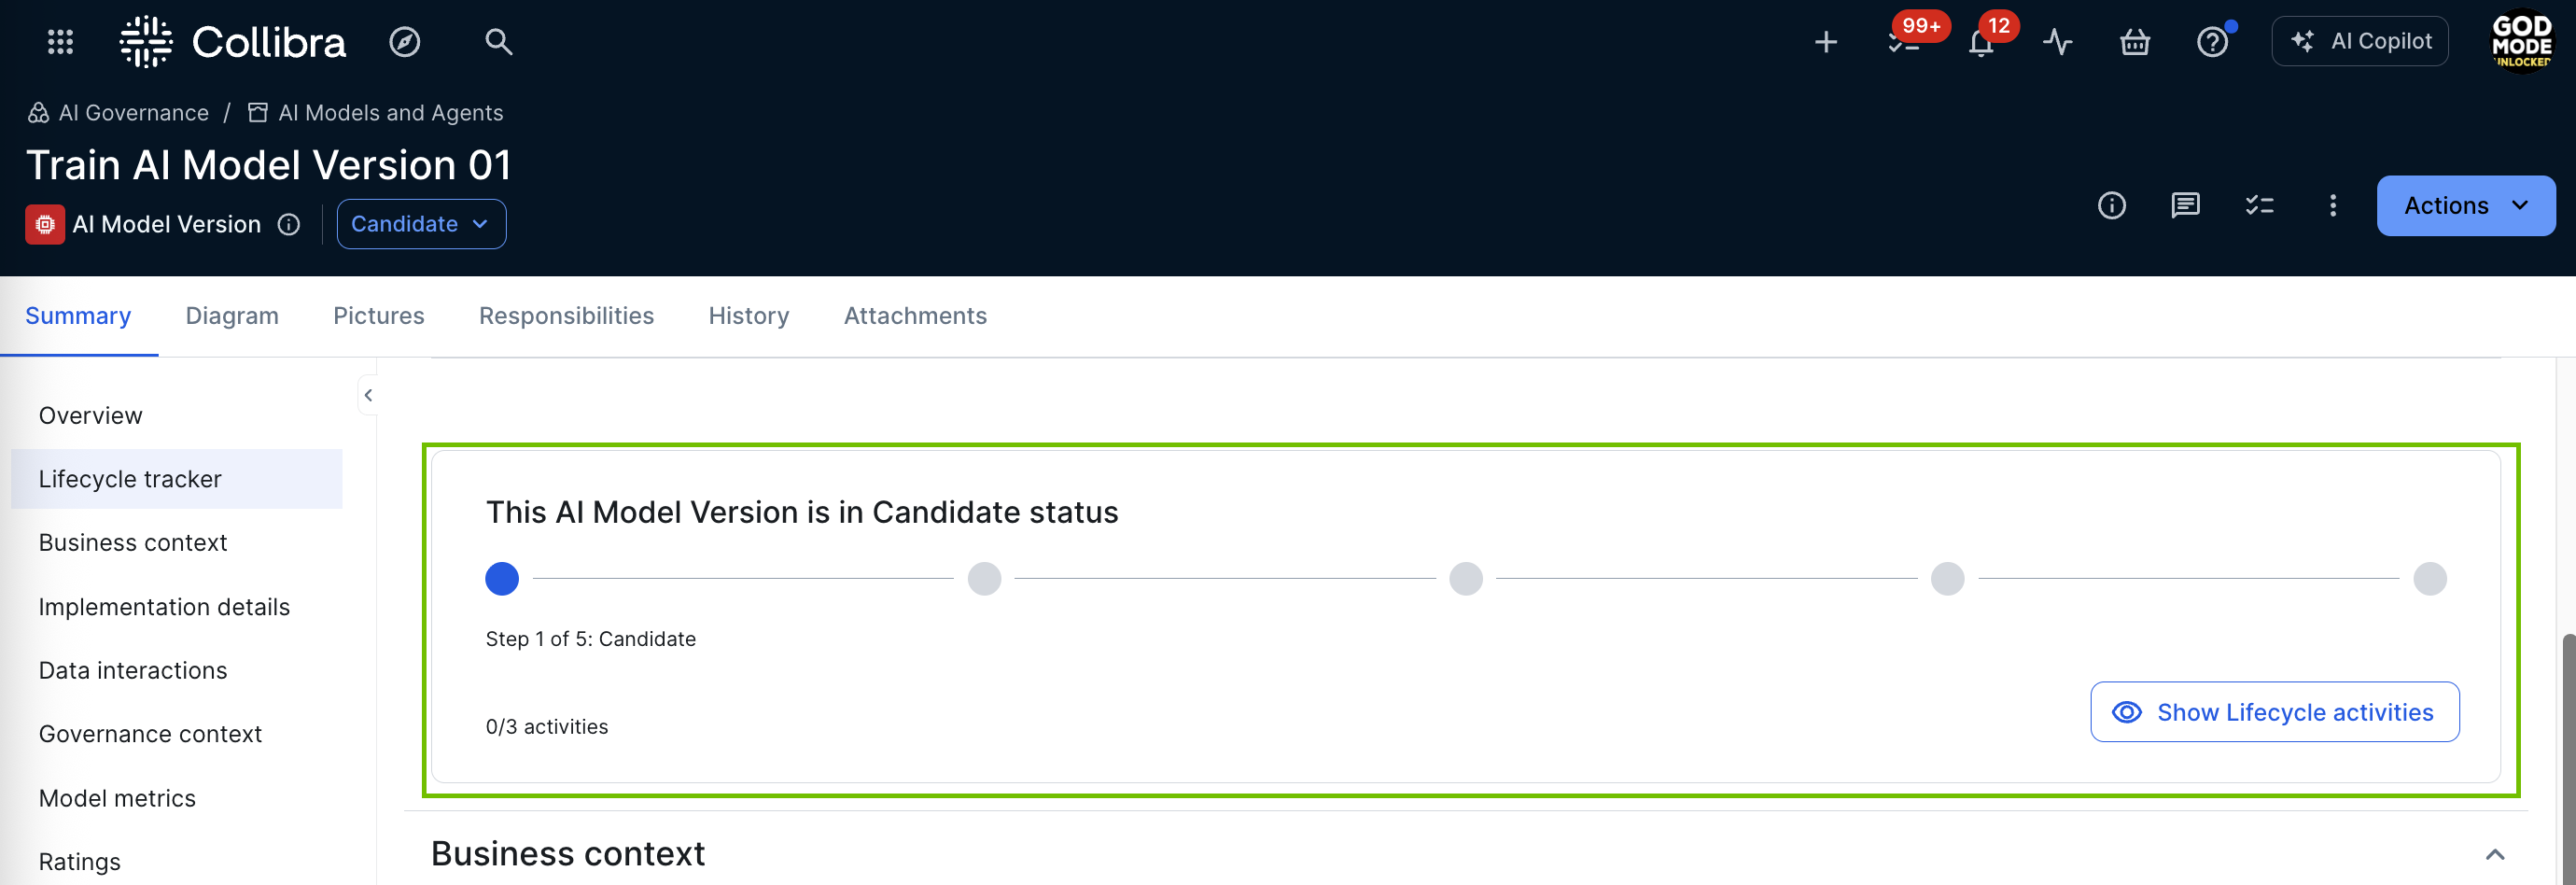Open the comments panel icon
Screen dimensions: 2576x885
coord(2185,206)
